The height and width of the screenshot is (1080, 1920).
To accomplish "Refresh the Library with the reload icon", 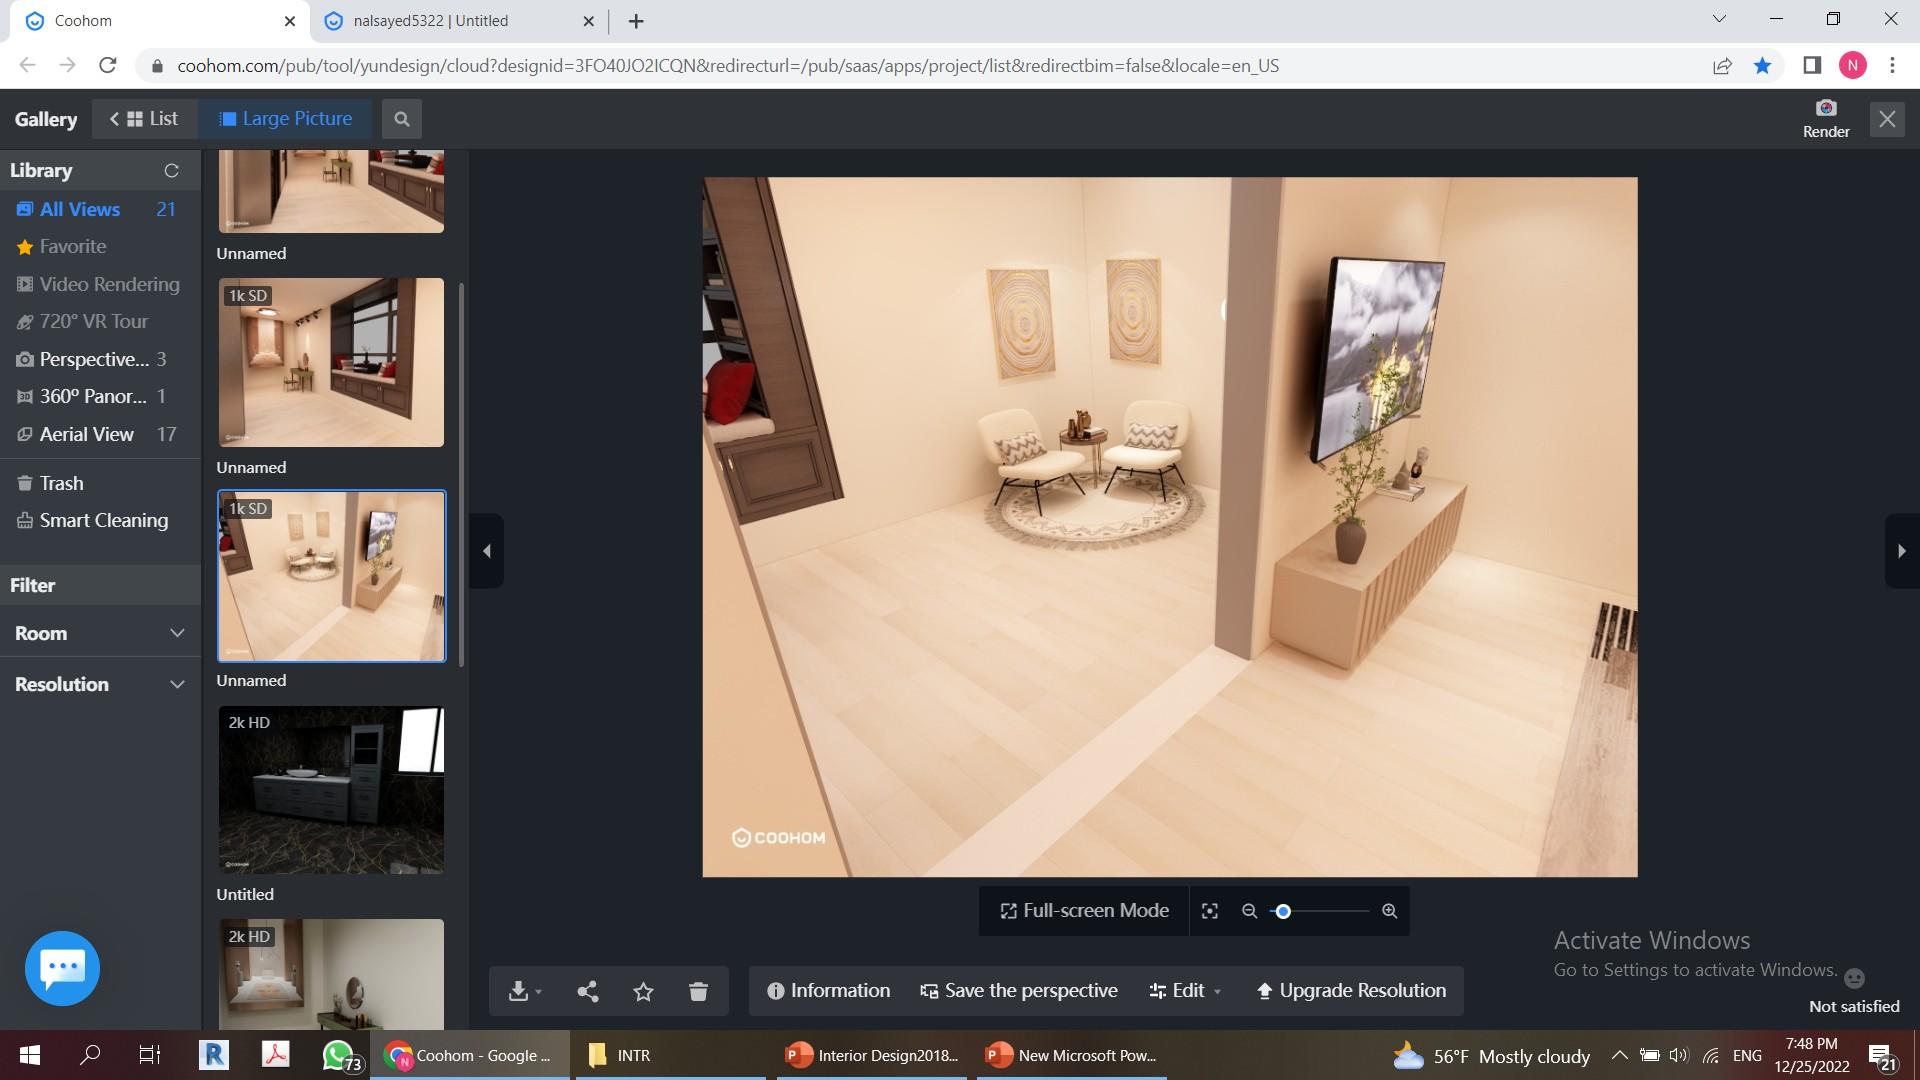I will click(x=171, y=171).
